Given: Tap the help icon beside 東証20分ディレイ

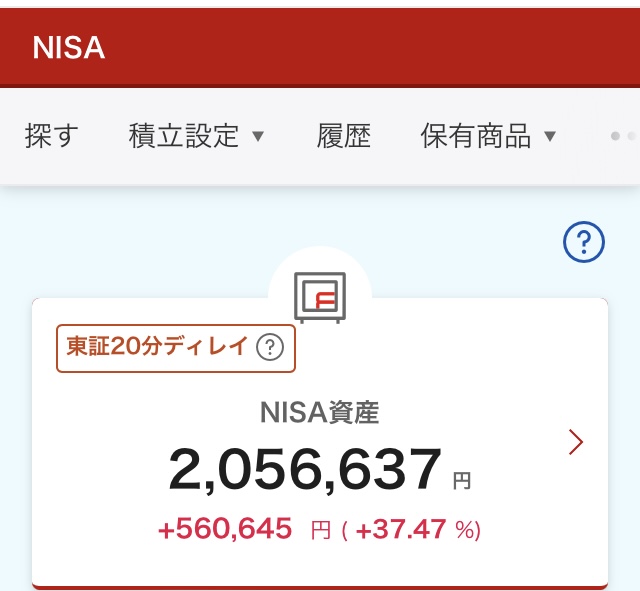Looking at the screenshot, I should [x=270, y=347].
